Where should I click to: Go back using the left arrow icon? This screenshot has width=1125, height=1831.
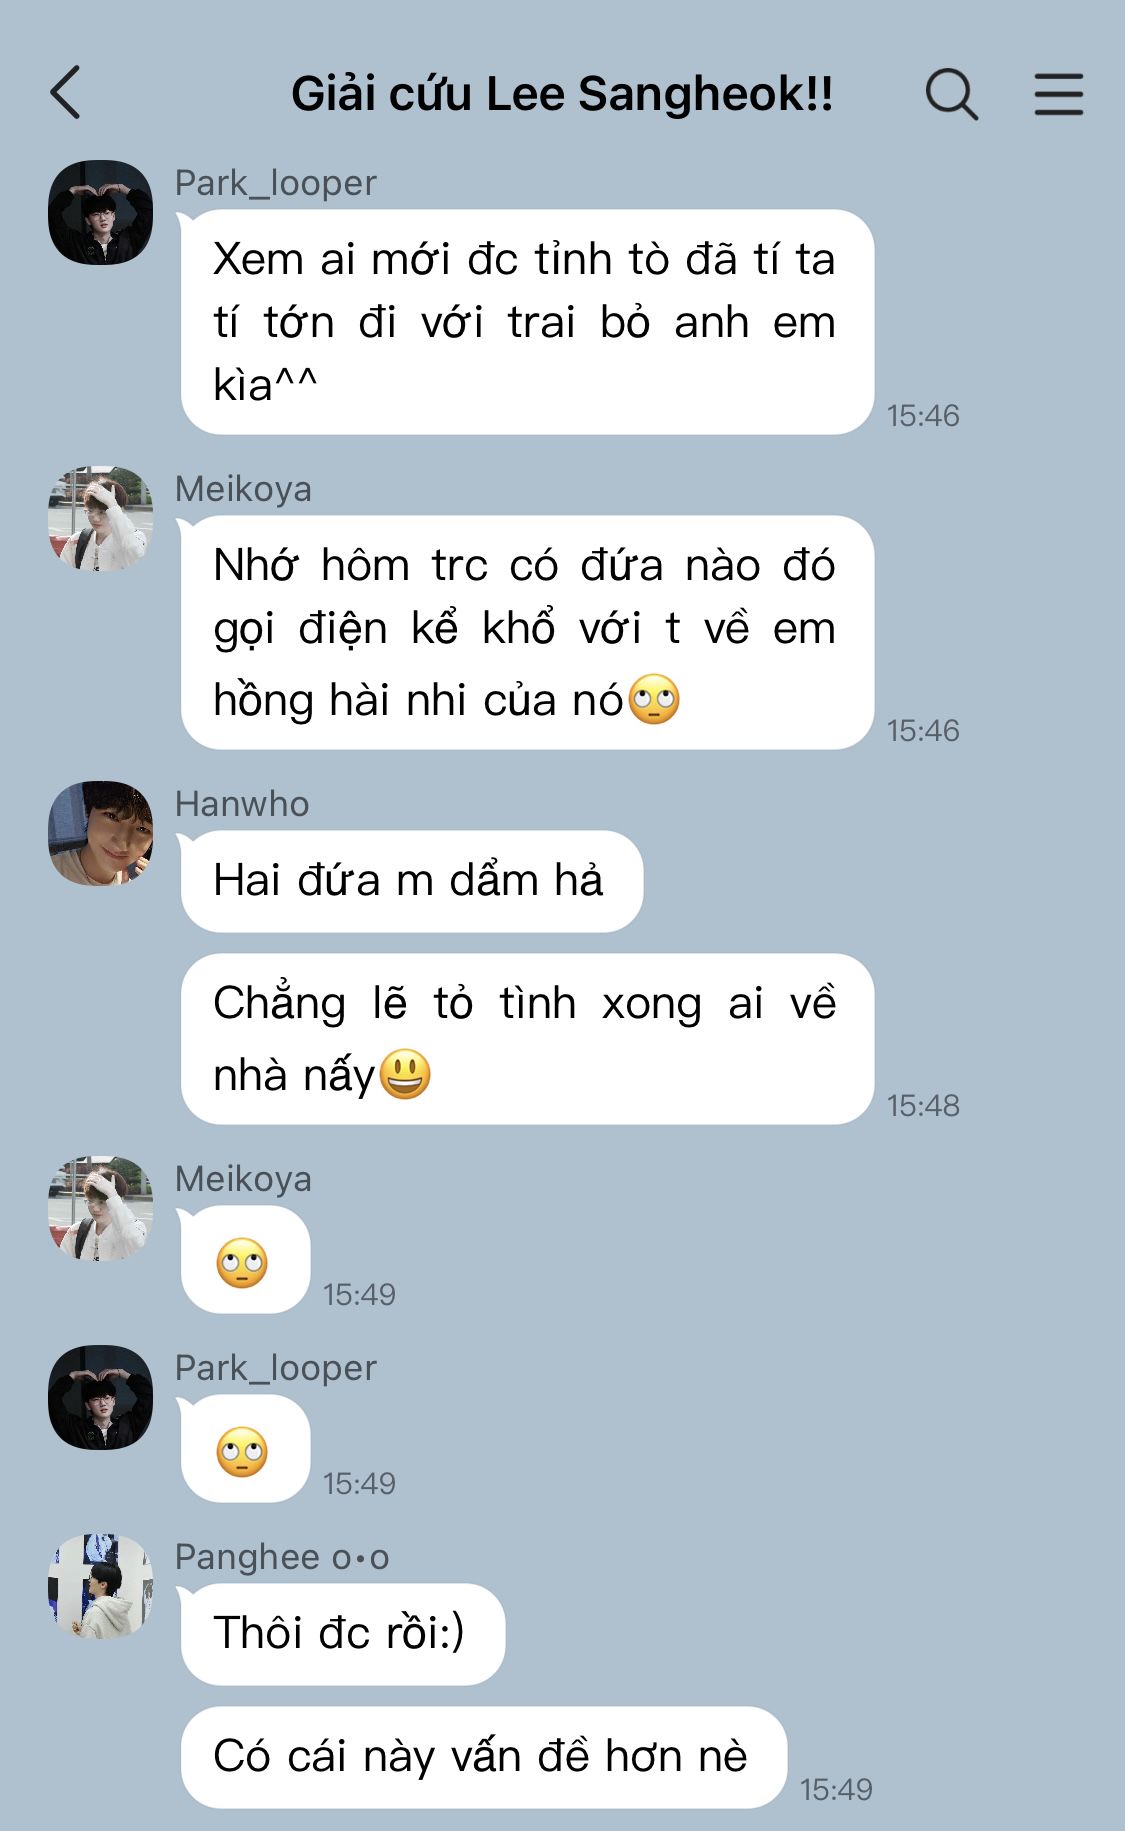pos(65,93)
